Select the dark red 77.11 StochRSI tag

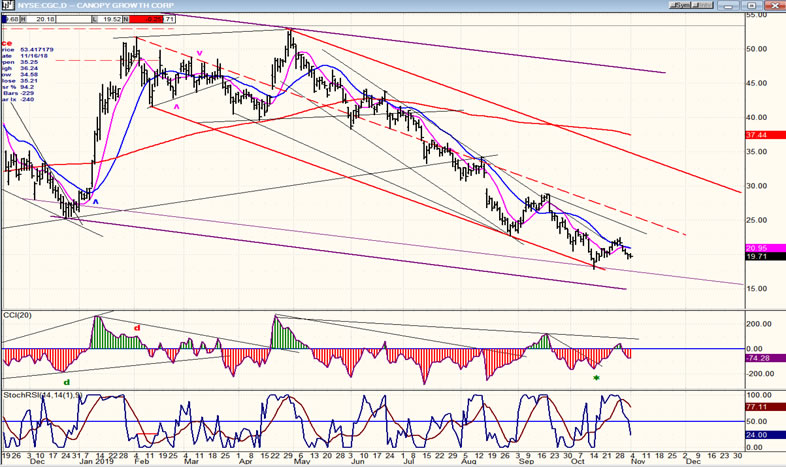tap(765, 407)
